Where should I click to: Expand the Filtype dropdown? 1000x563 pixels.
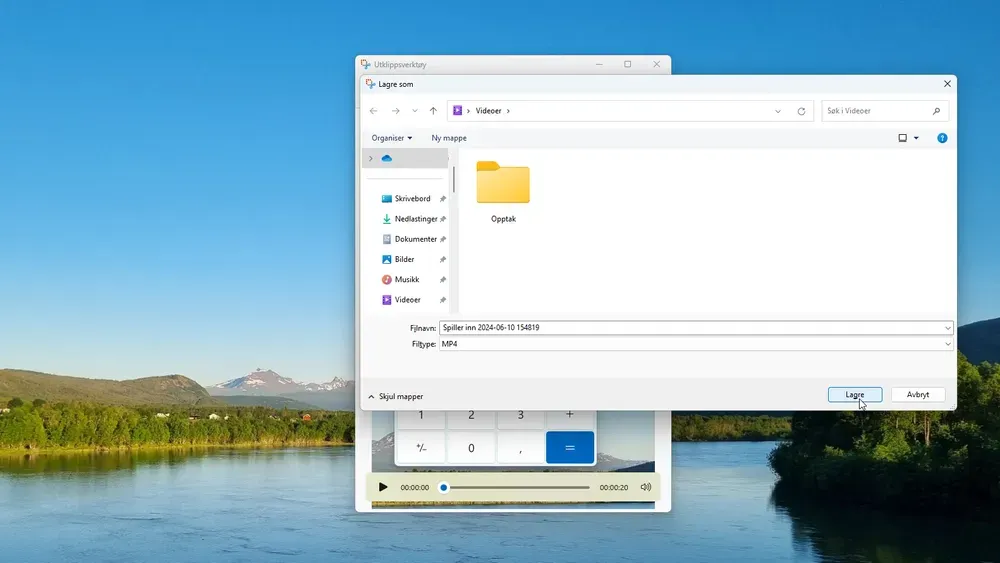pos(947,344)
